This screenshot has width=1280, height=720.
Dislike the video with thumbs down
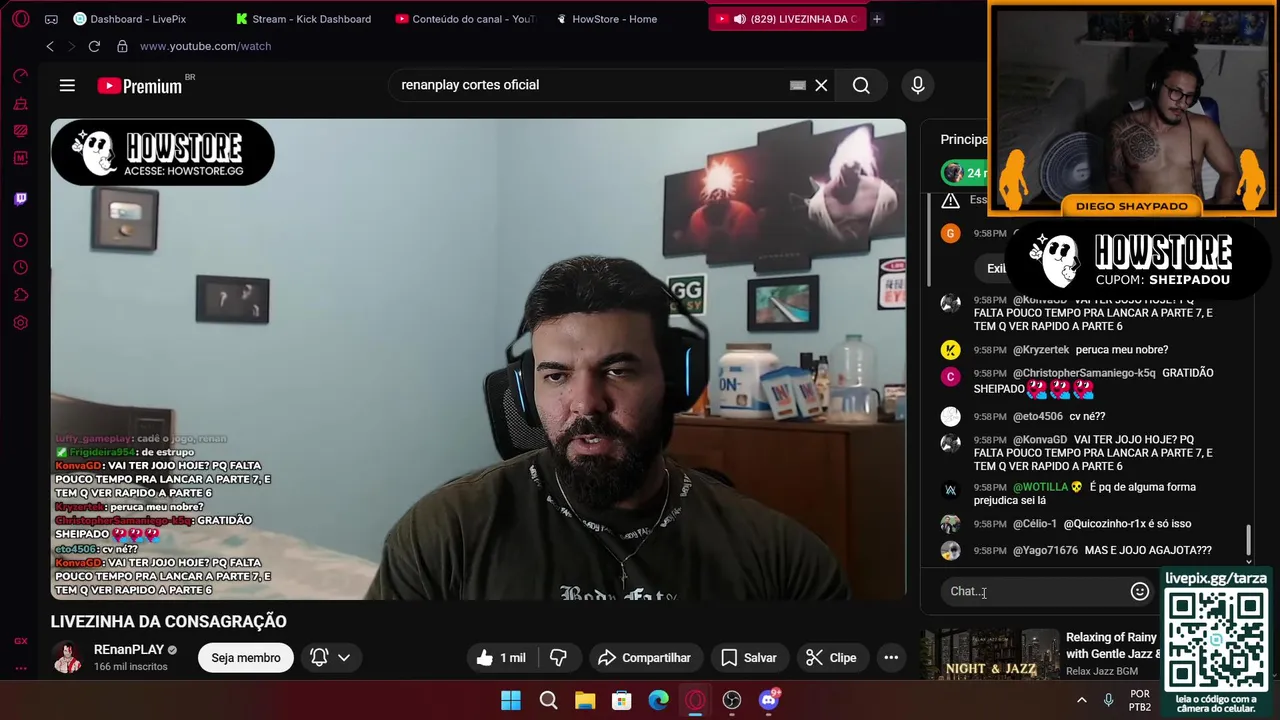tap(559, 657)
